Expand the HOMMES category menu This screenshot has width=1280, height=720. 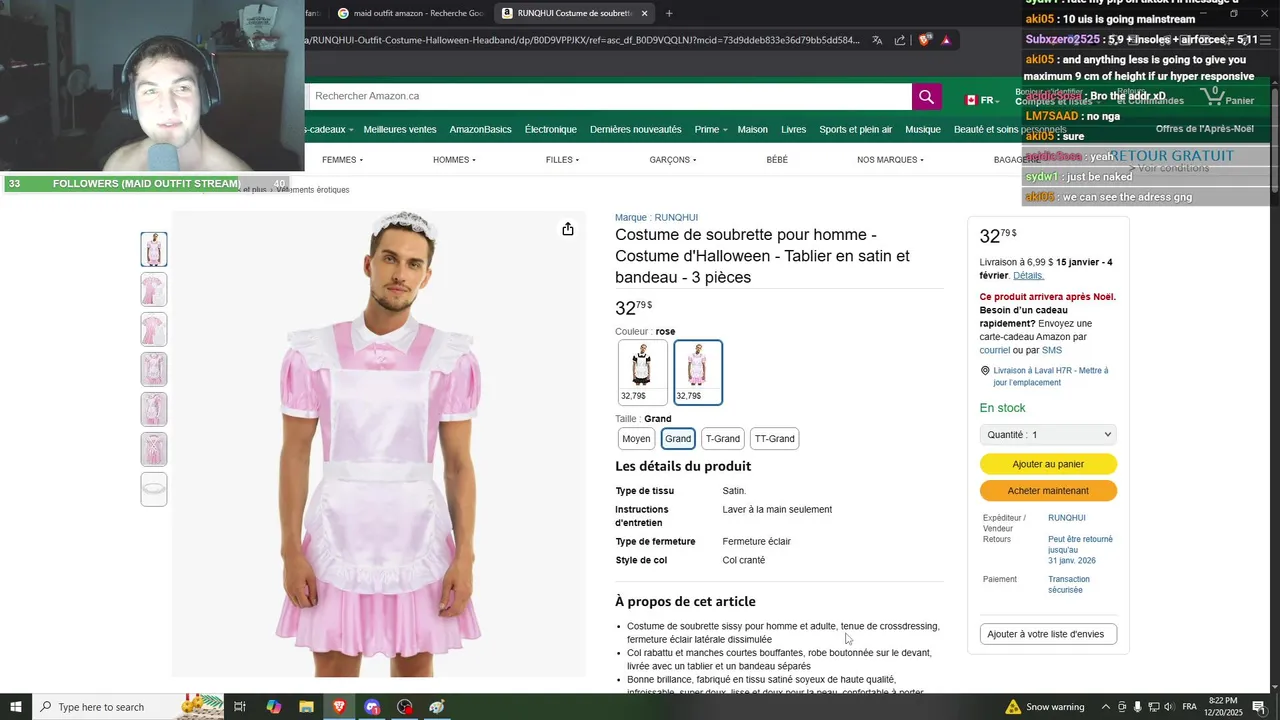click(x=454, y=160)
